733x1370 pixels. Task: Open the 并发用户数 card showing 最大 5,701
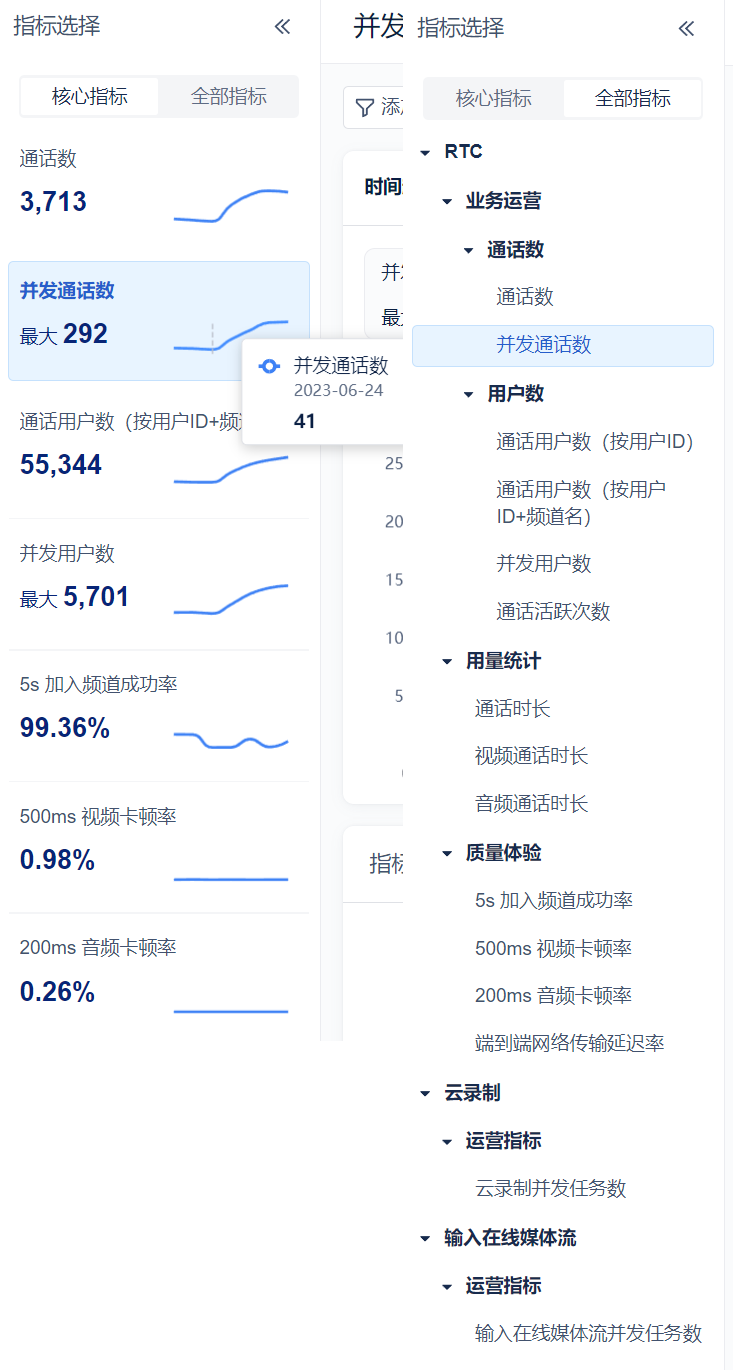(x=159, y=584)
